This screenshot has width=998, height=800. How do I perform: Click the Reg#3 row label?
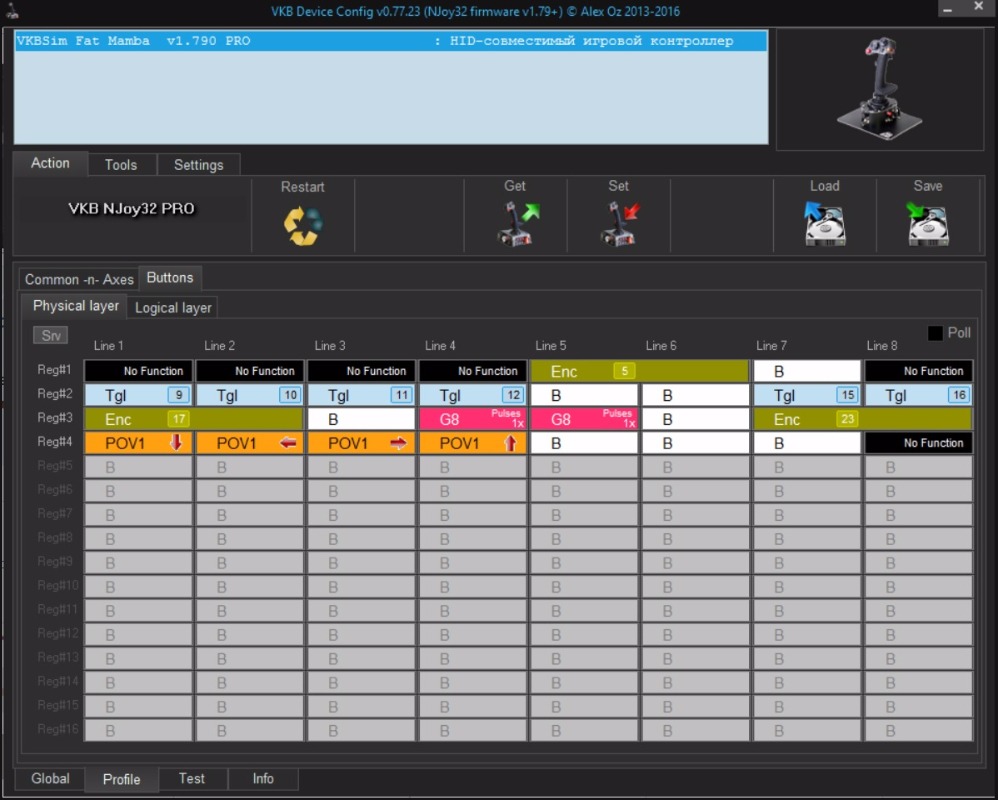click(55, 418)
